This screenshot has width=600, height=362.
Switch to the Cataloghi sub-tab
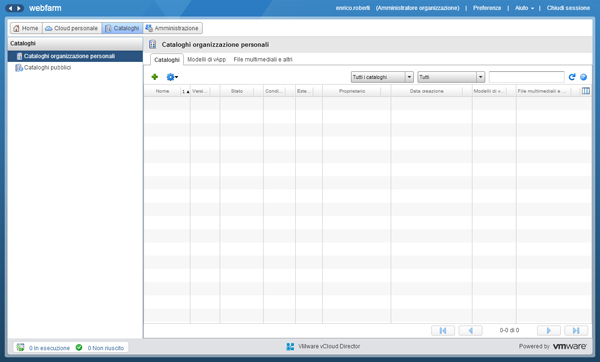coord(167,60)
